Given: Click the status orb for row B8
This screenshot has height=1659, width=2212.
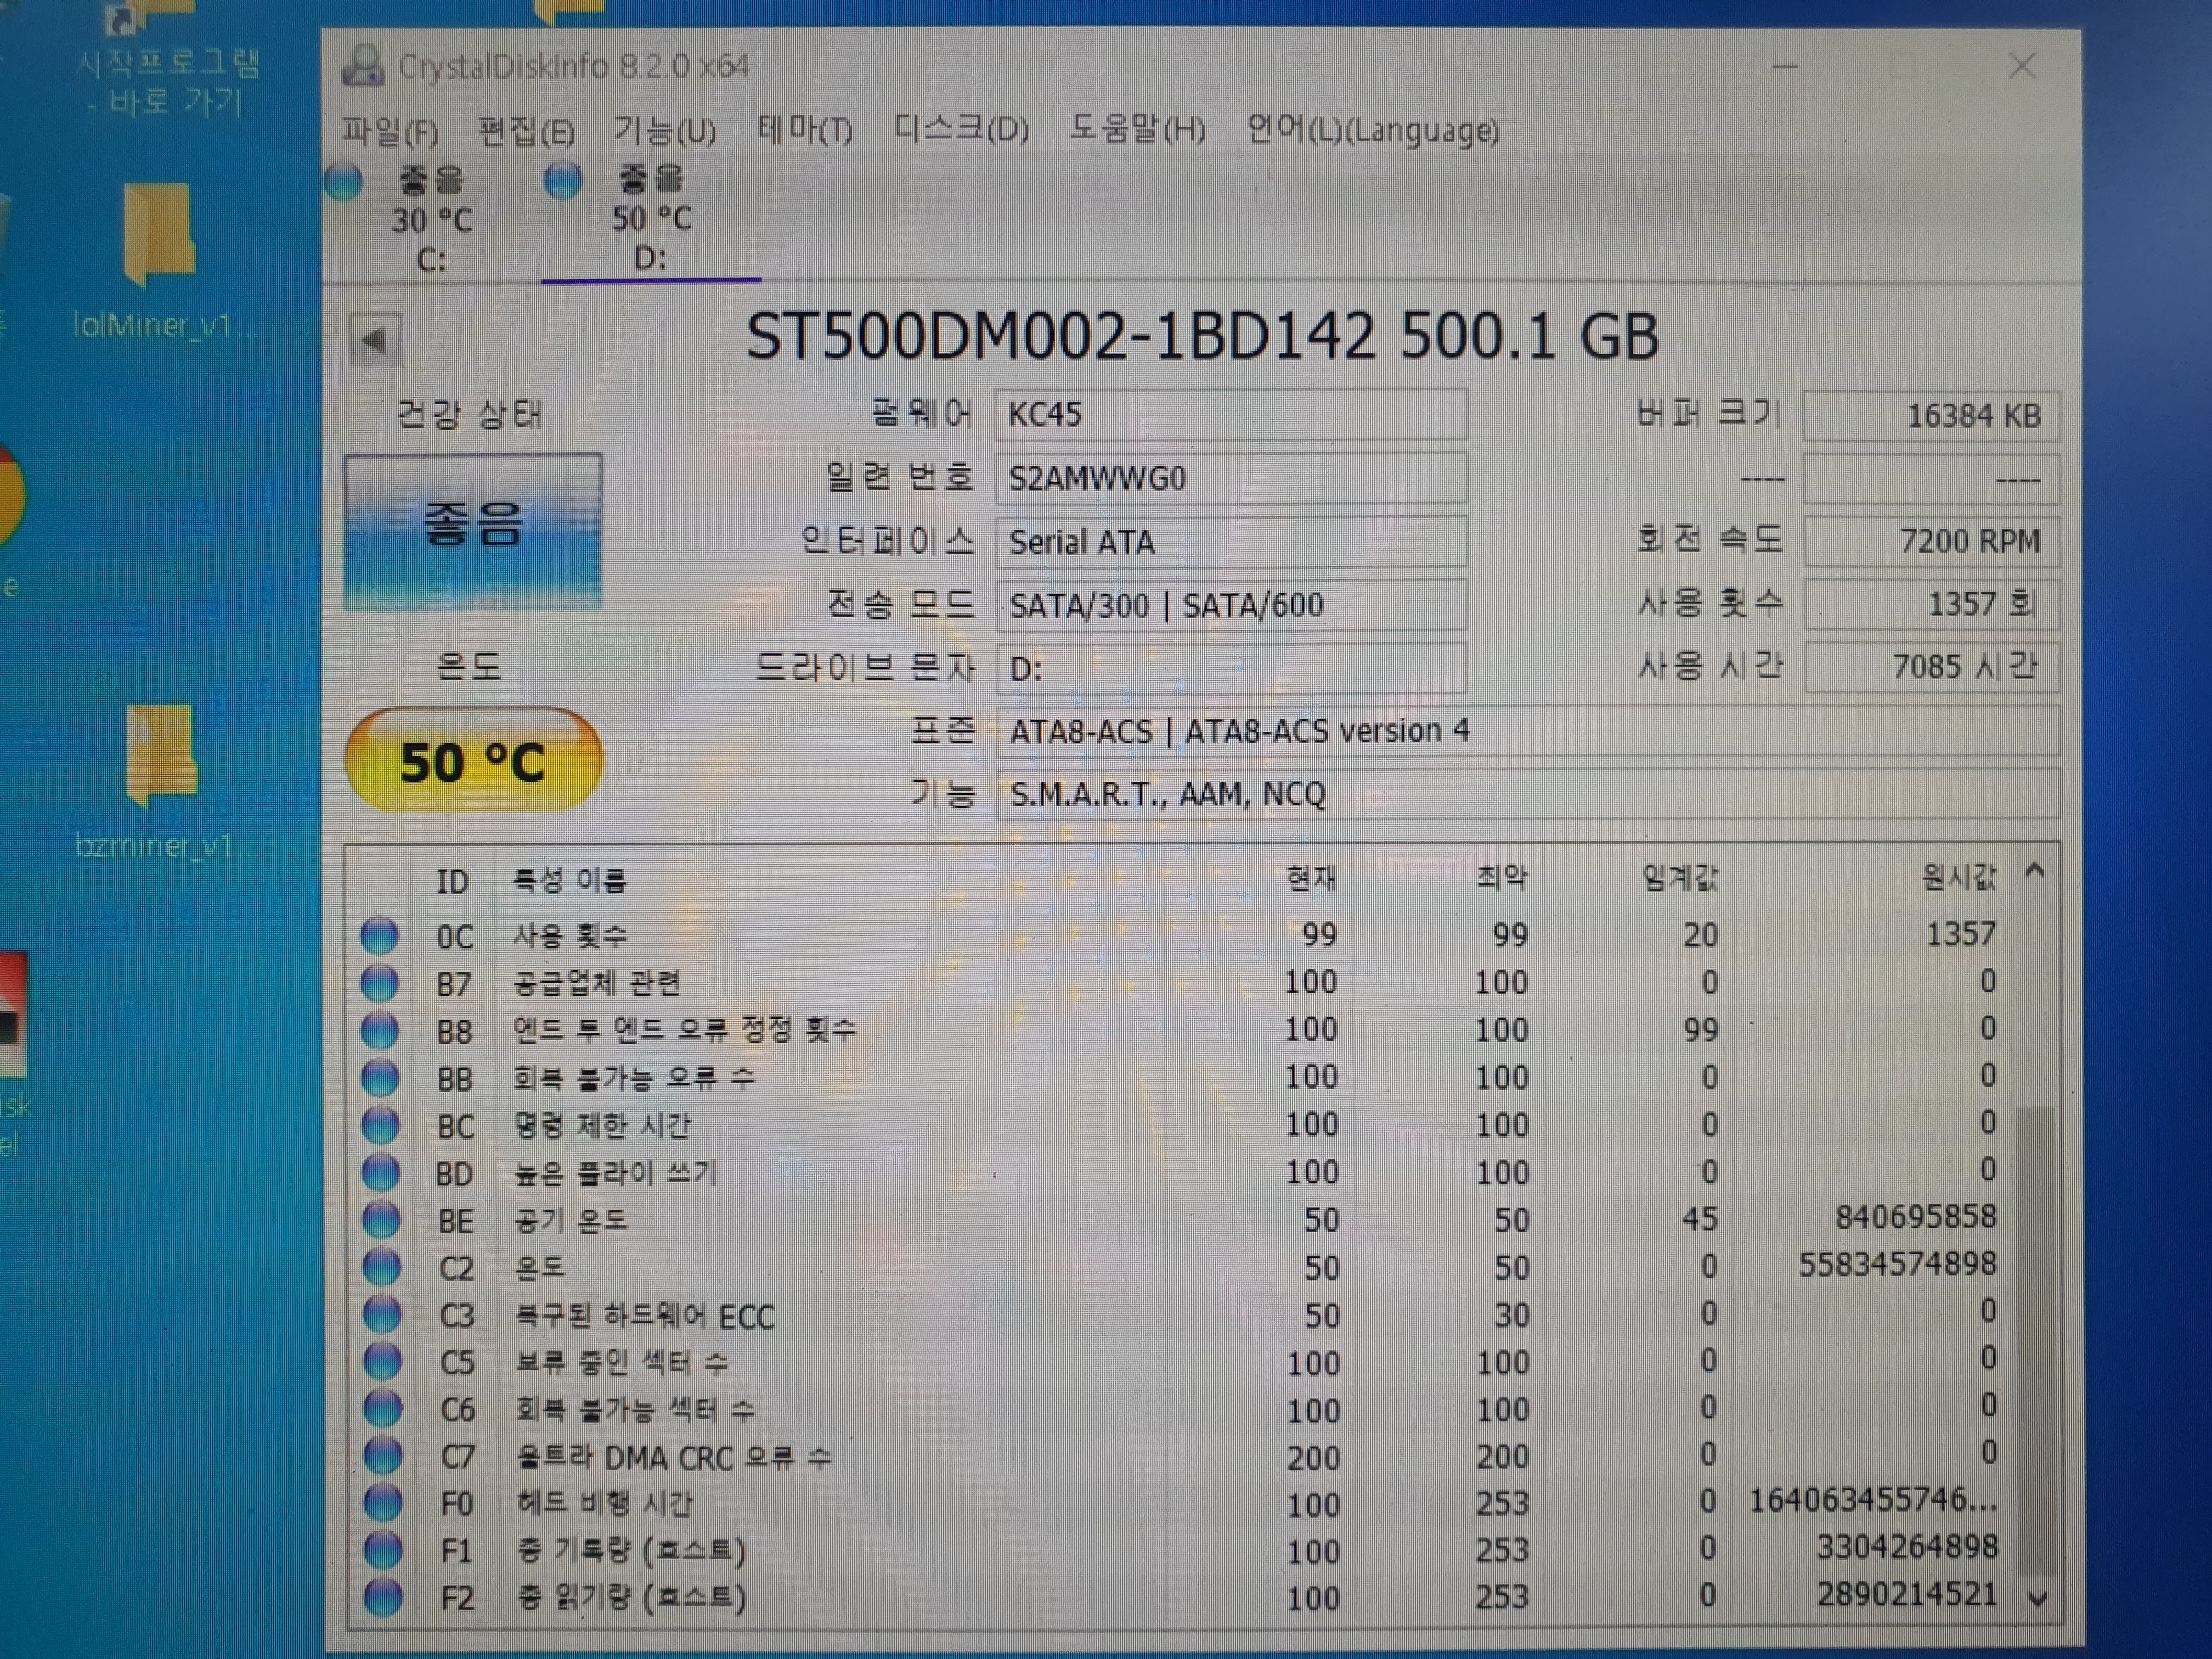Looking at the screenshot, I should click(380, 1031).
